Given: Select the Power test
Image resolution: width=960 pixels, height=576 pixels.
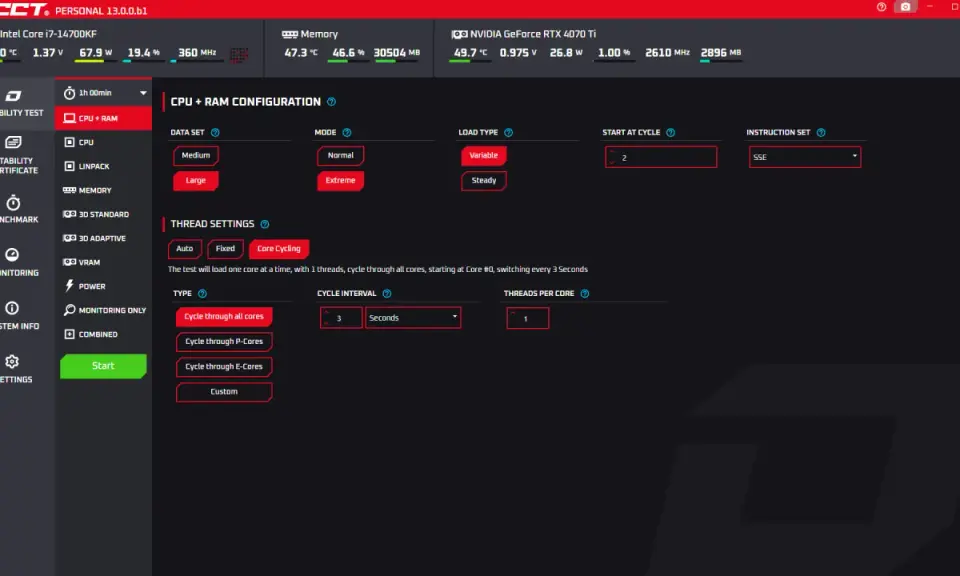Looking at the screenshot, I should coord(103,286).
